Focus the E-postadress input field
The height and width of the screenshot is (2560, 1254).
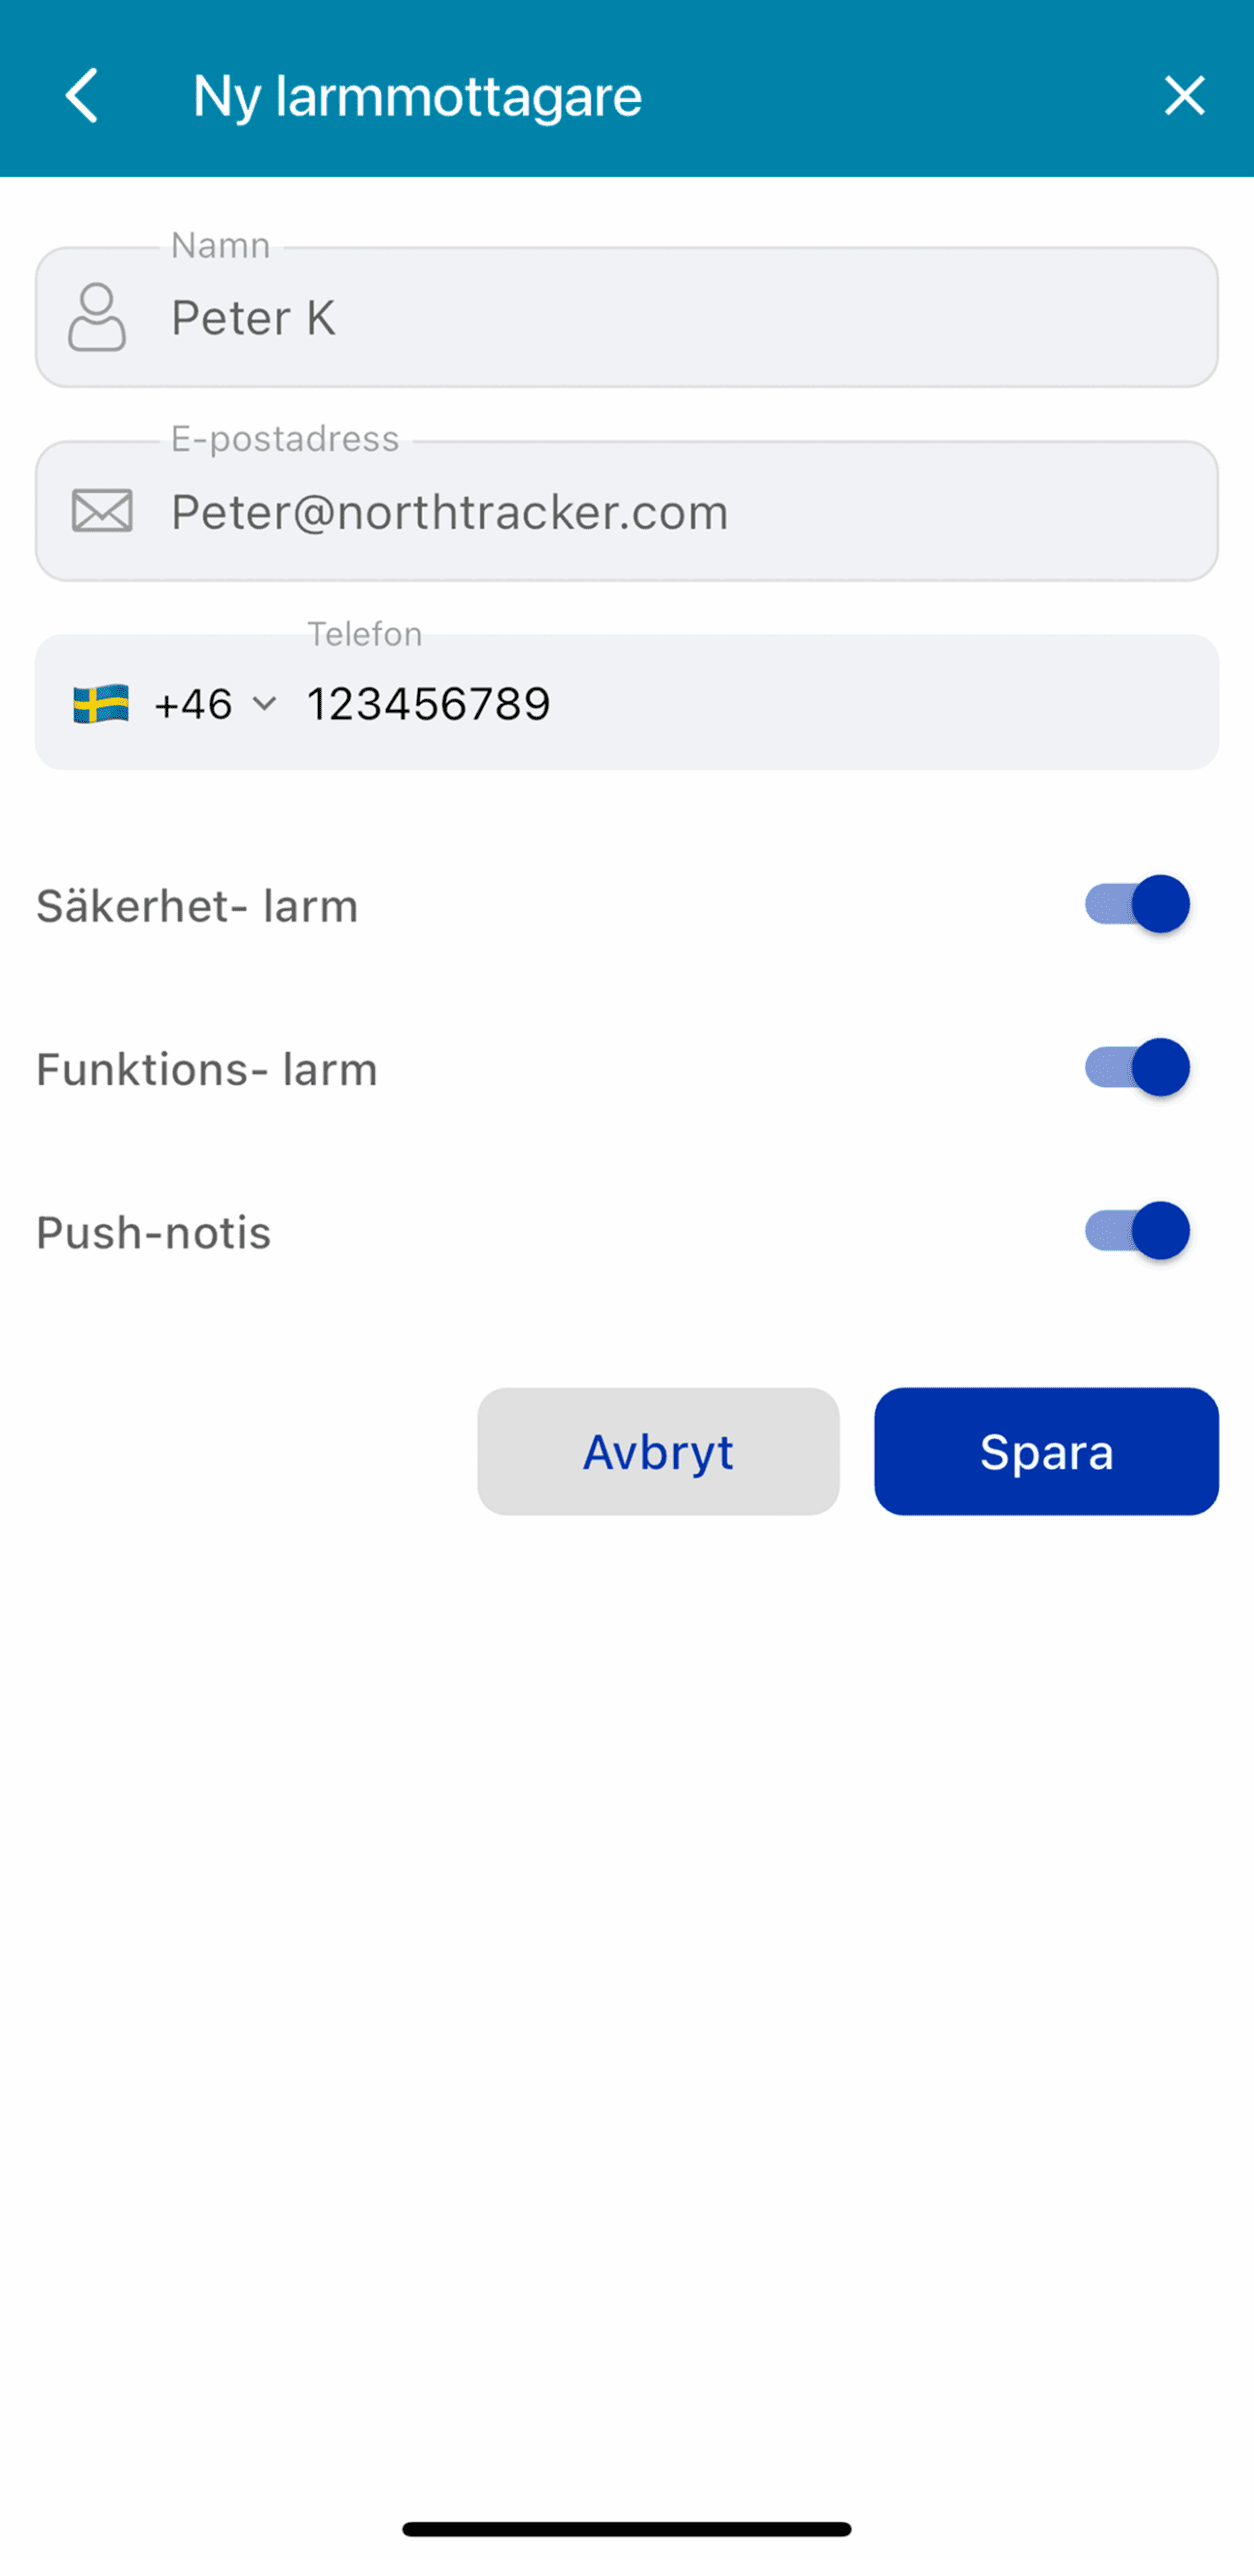tap(680, 511)
